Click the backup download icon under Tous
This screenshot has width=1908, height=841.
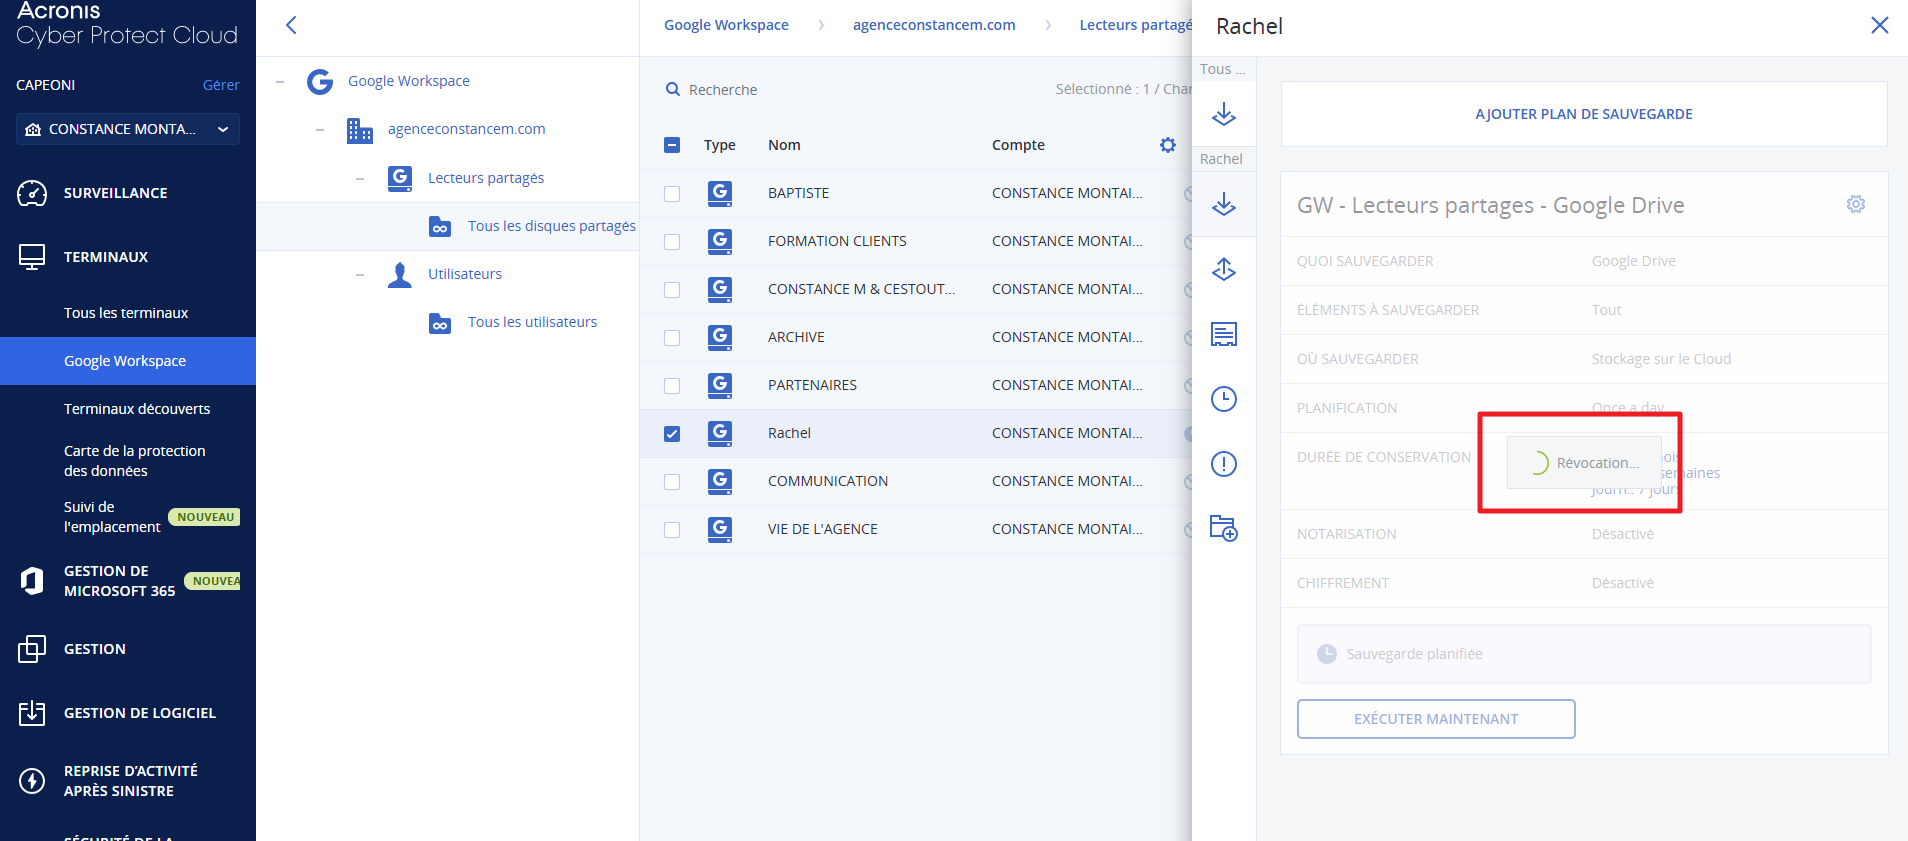click(x=1224, y=114)
